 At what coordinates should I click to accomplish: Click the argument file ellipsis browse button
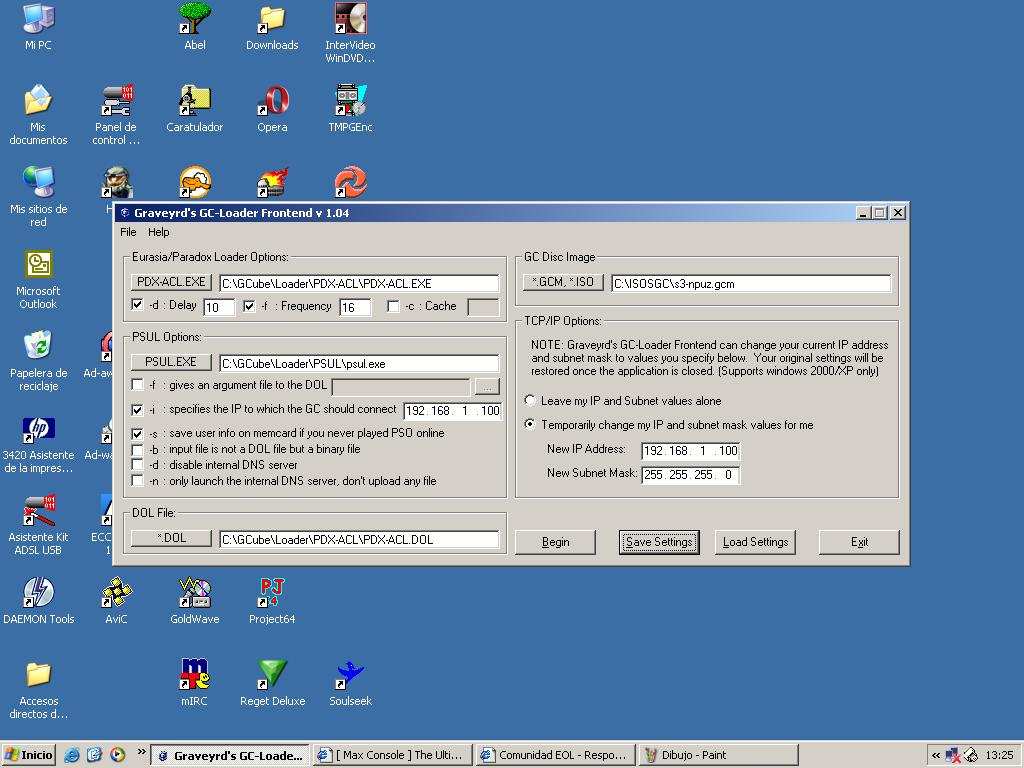coord(487,387)
